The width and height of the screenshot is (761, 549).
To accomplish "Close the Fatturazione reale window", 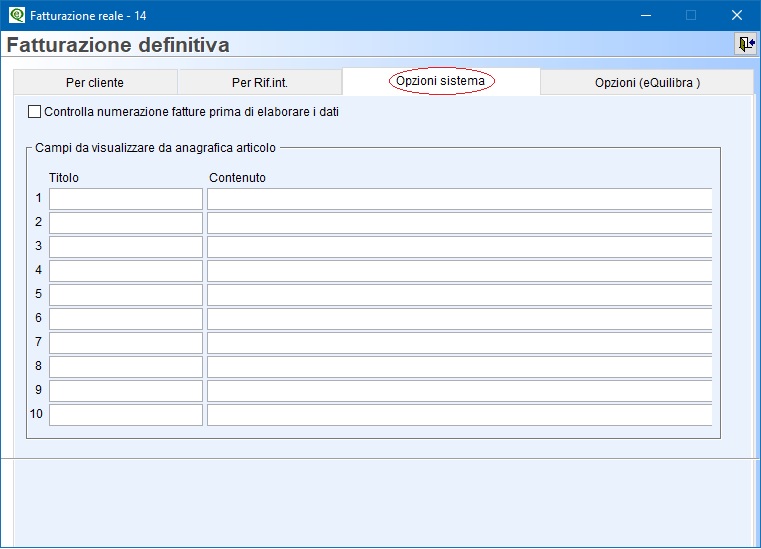I will [736, 15].
